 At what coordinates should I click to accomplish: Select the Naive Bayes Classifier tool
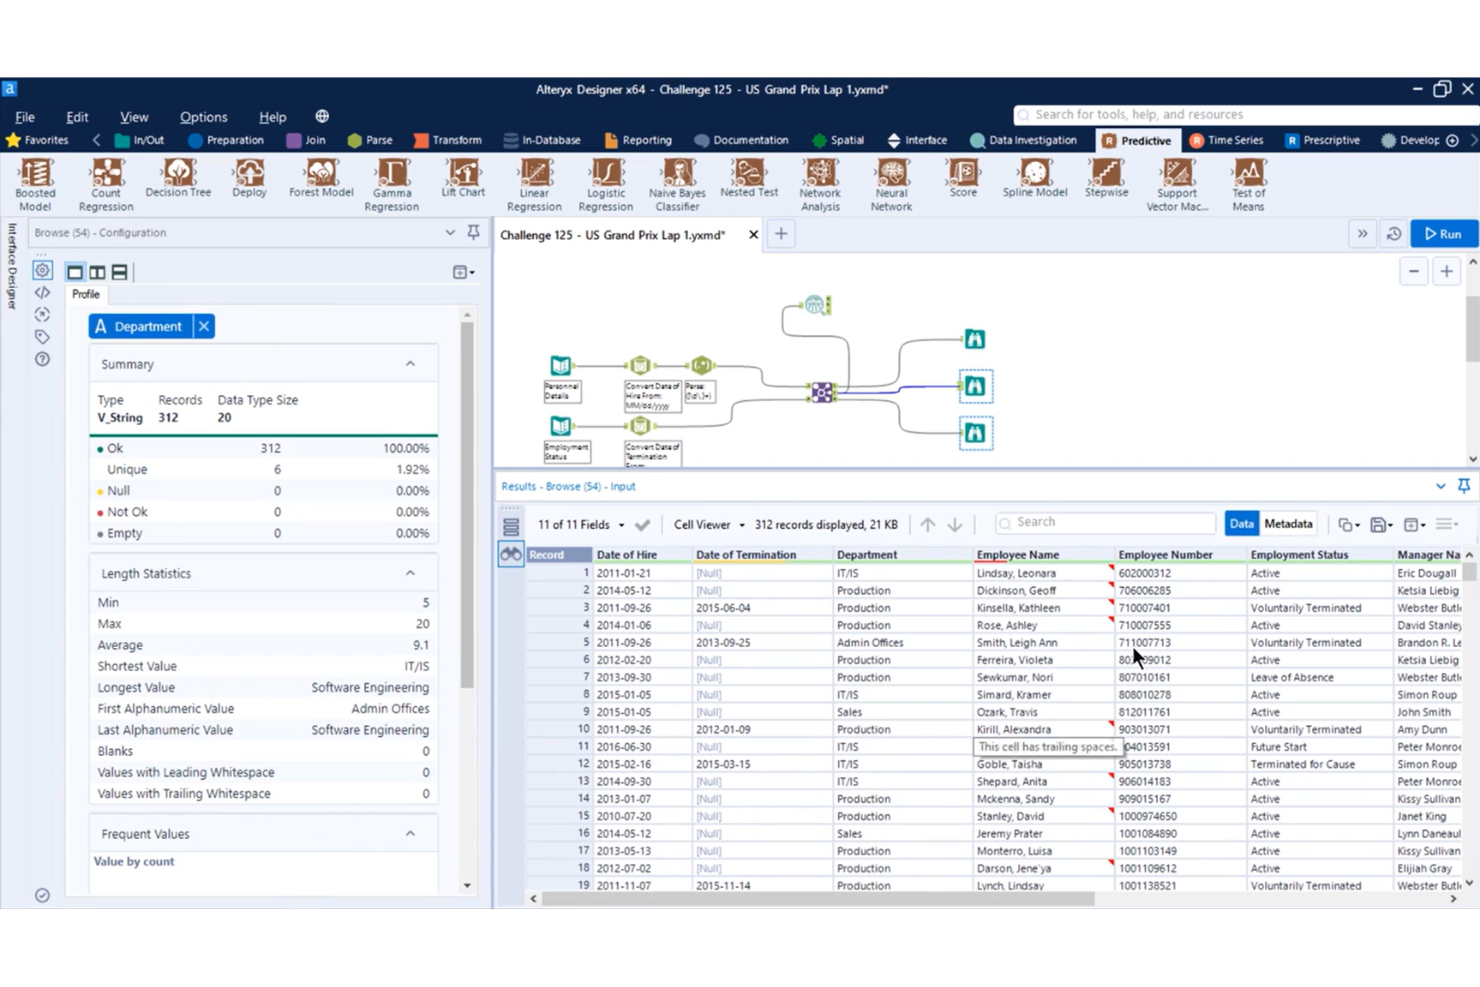click(677, 184)
